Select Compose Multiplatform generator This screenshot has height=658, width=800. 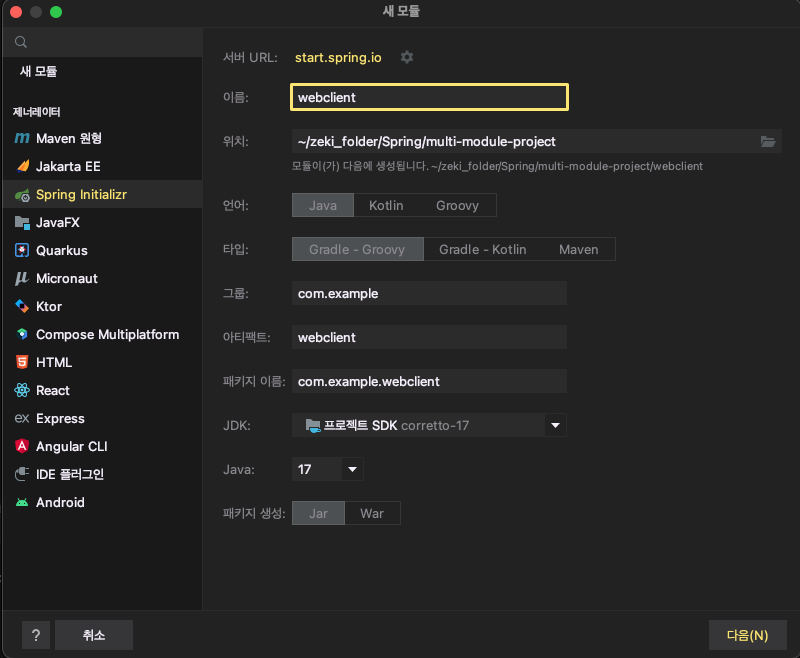pos(102,335)
